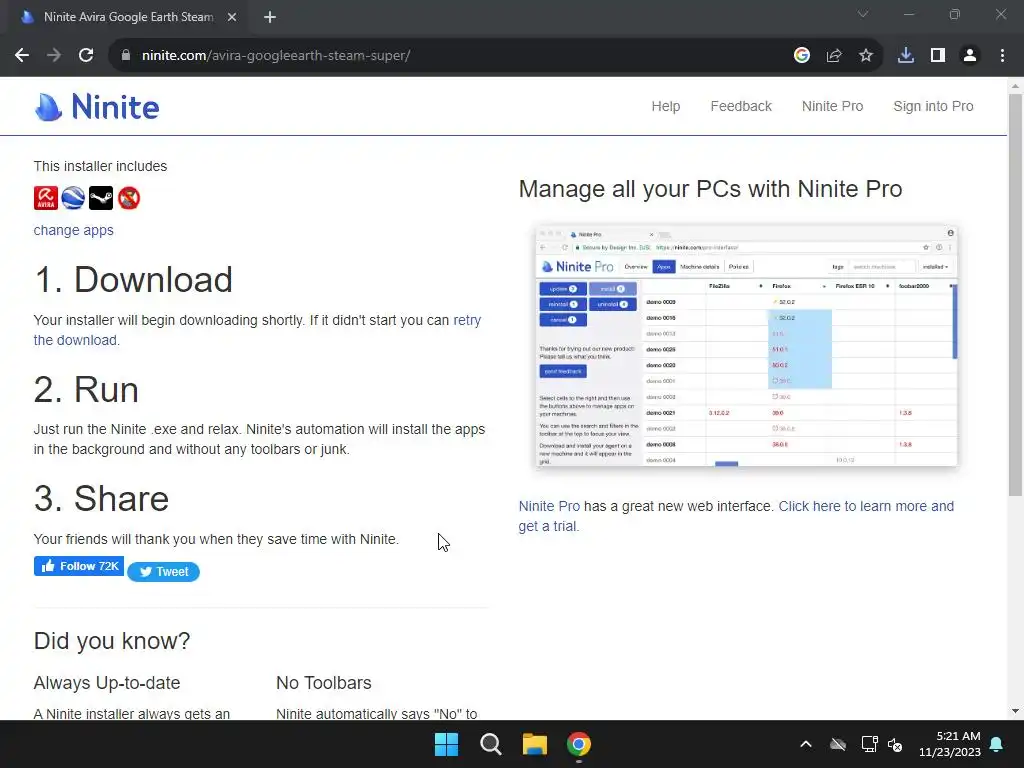Click the 'This installer includes' text
Screen dimensions: 1024x768
point(100,167)
